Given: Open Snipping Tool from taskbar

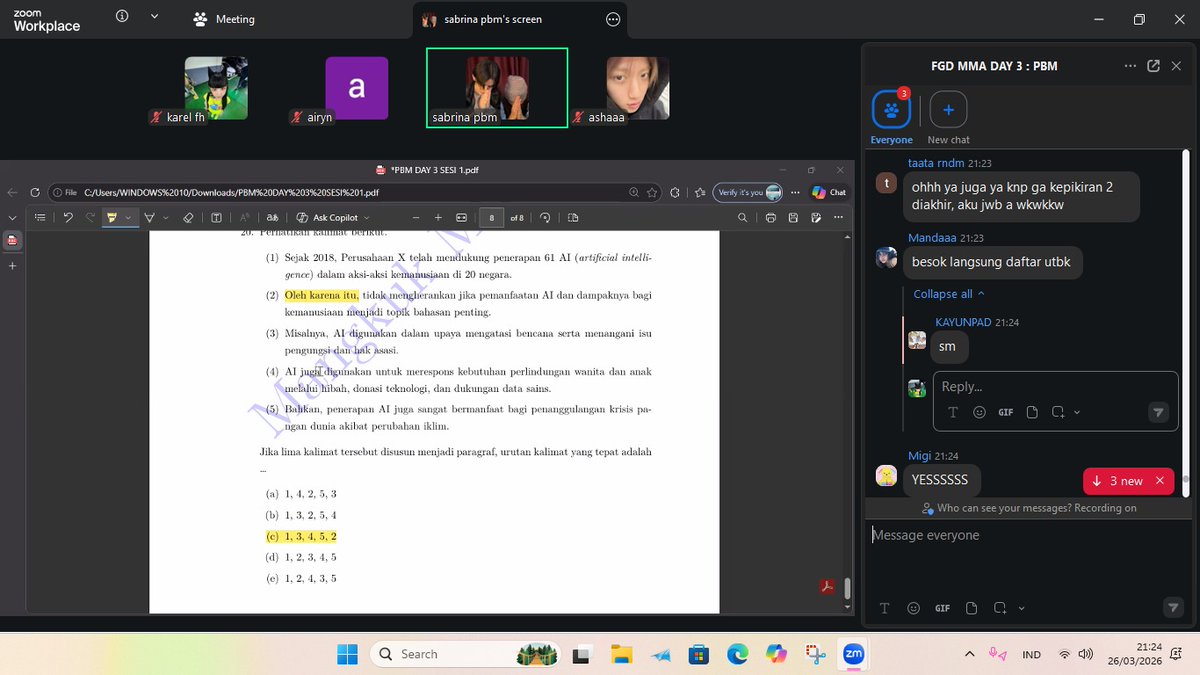Looking at the screenshot, I should pos(815,654).
